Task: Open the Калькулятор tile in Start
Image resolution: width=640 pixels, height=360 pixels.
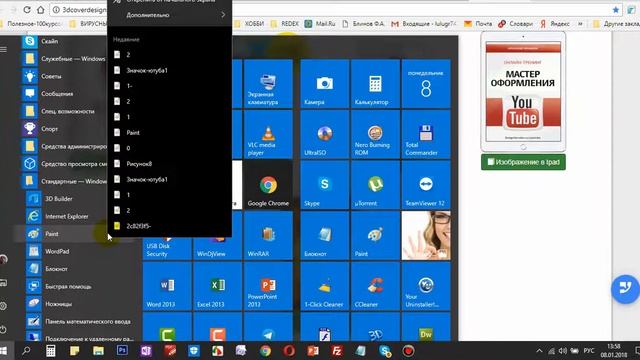Action: pos(375,84)
